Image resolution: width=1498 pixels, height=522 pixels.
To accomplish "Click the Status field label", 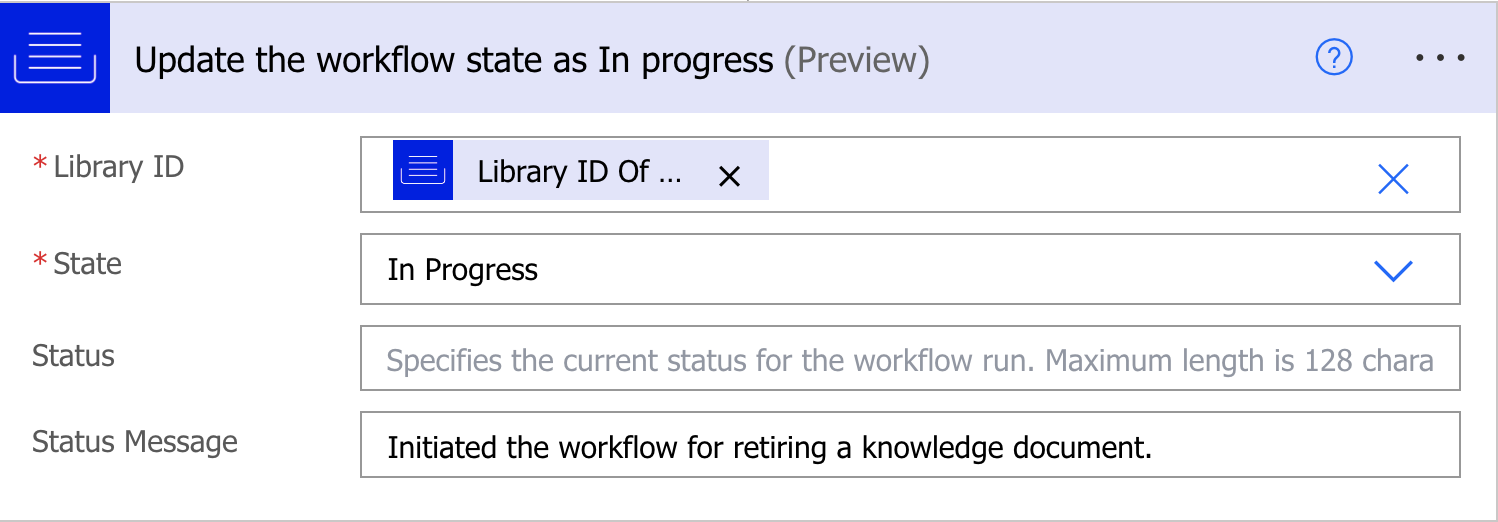I will click(73, 356).
